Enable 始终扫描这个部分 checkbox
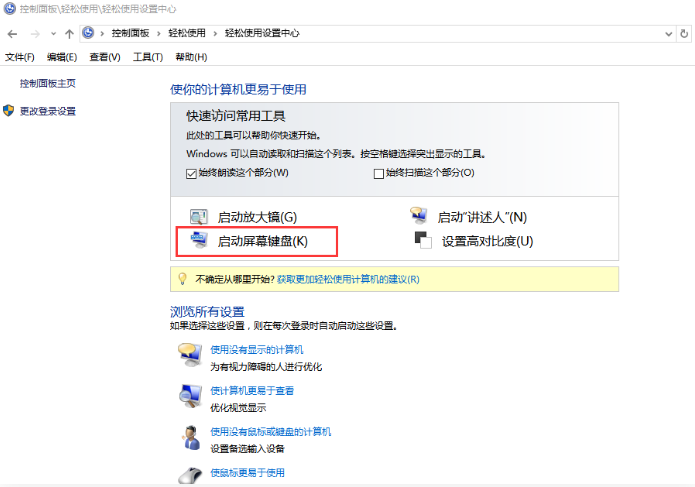This screenshot has height=487, width=695. (x=379, y=173)
